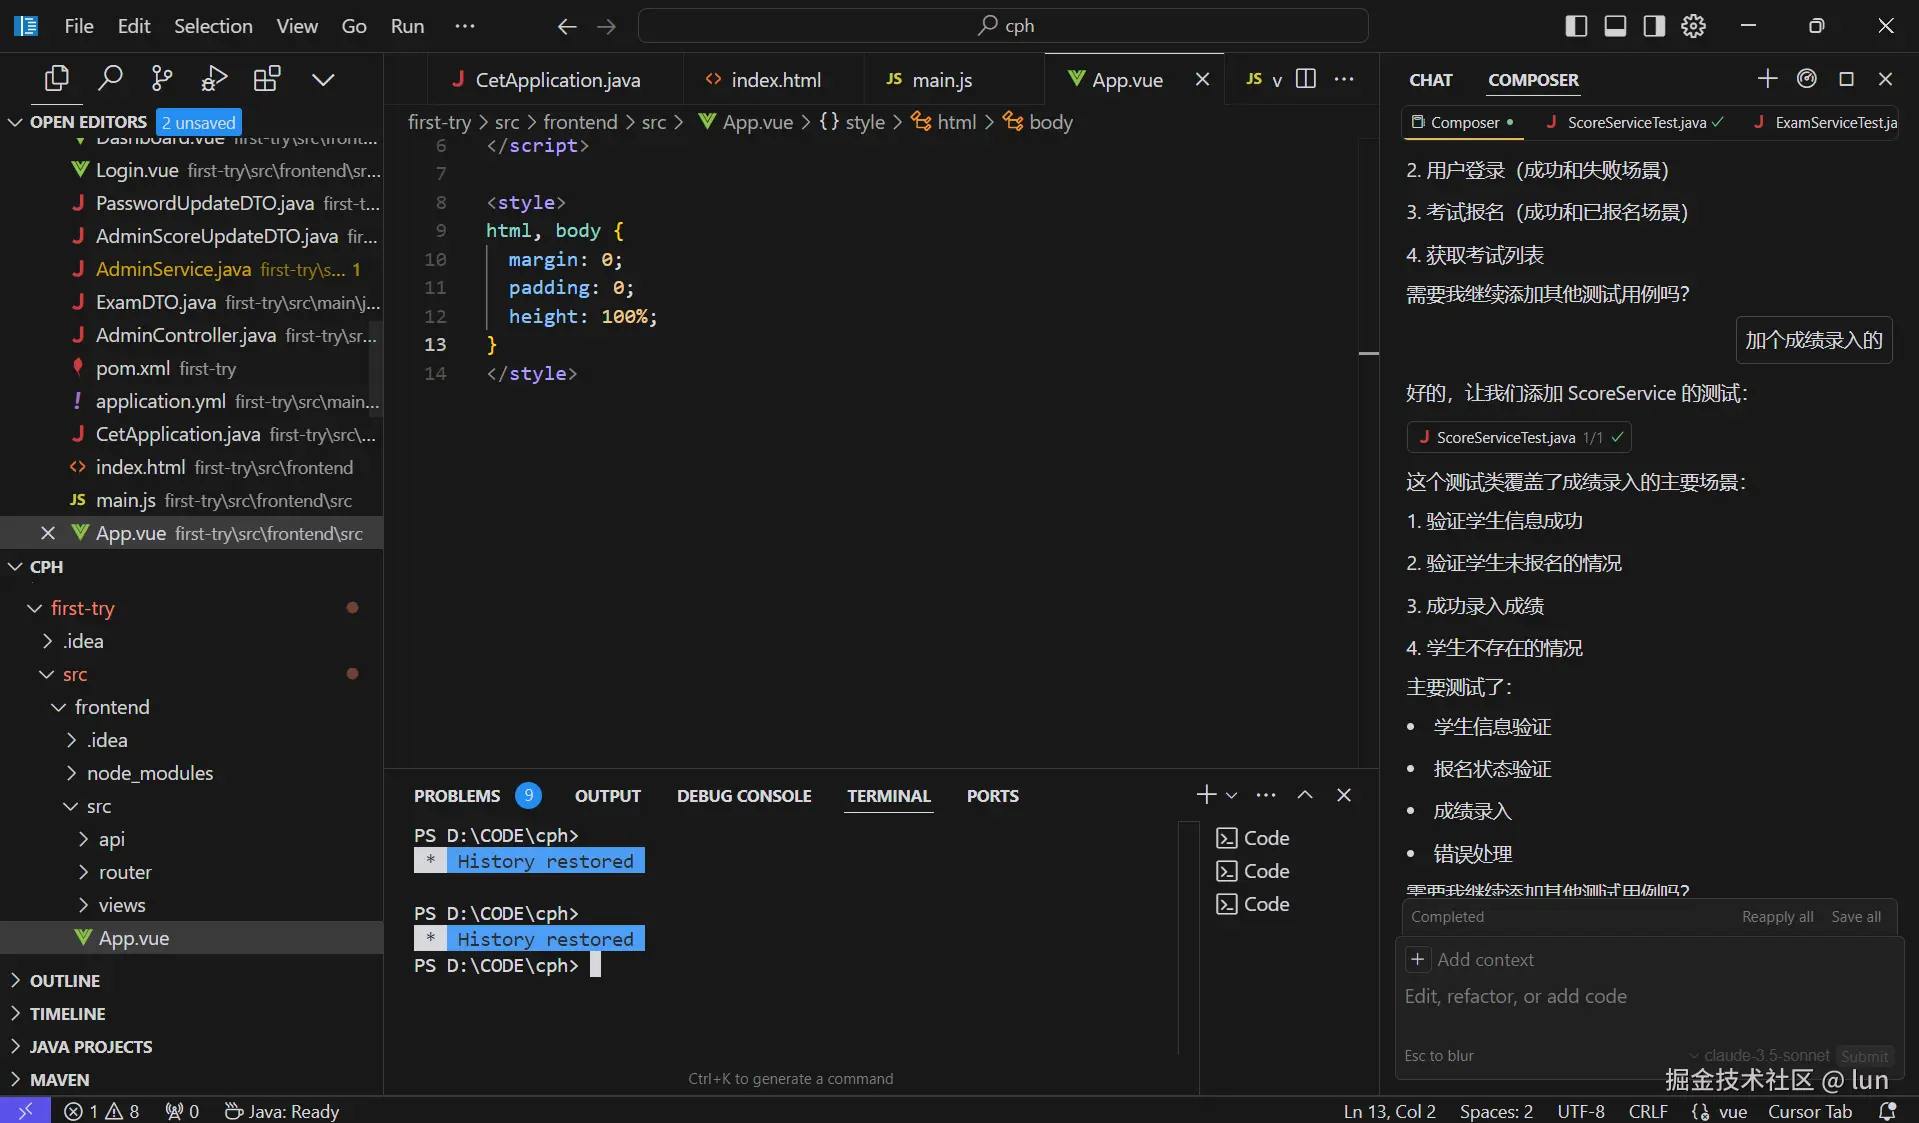Viewport: 1919px width, 1123px height.
Task: Open the Run menu
Action: [x=407, y=26]
